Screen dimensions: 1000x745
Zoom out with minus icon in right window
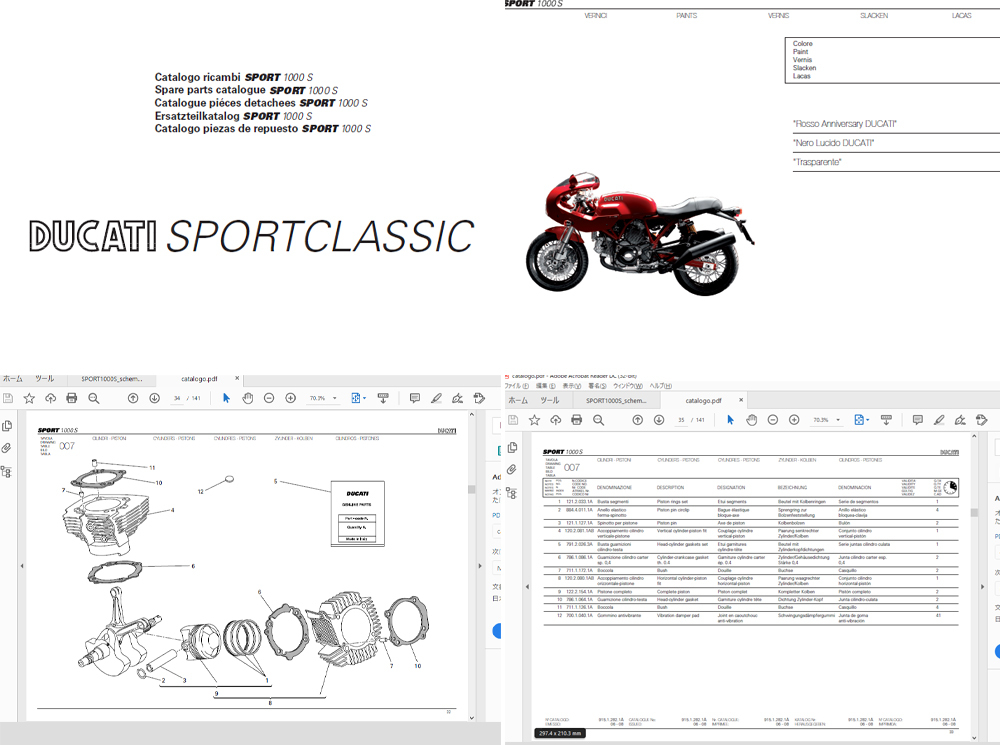(x=773, y=420)
